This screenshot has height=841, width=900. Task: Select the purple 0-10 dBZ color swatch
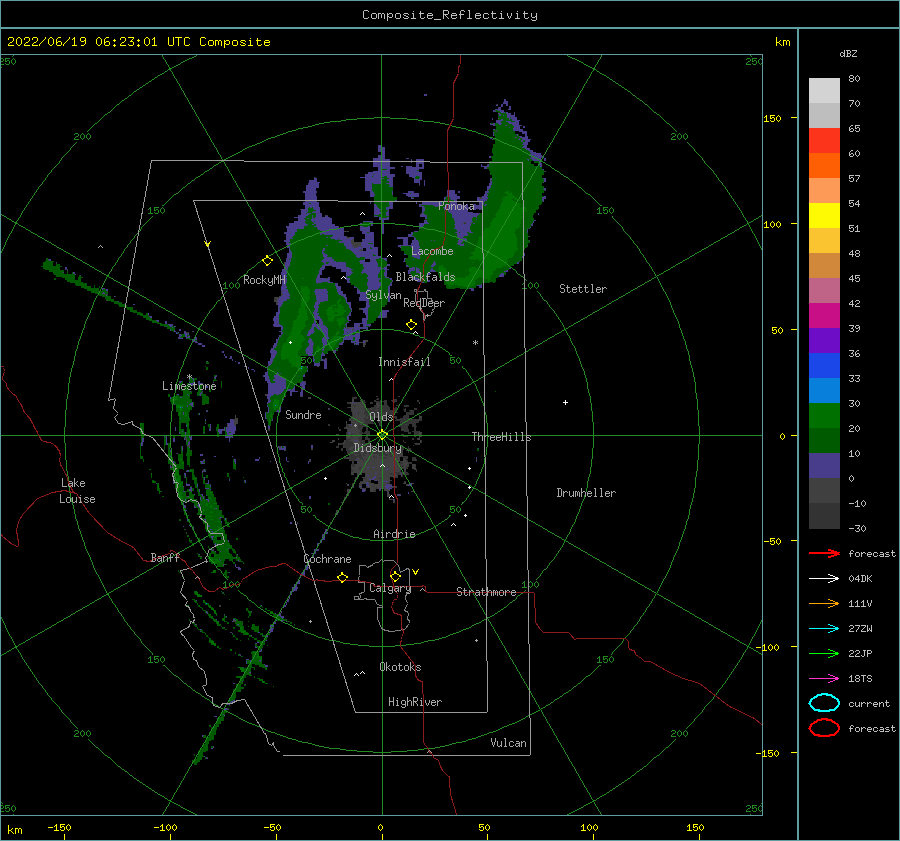coord(824,466)
